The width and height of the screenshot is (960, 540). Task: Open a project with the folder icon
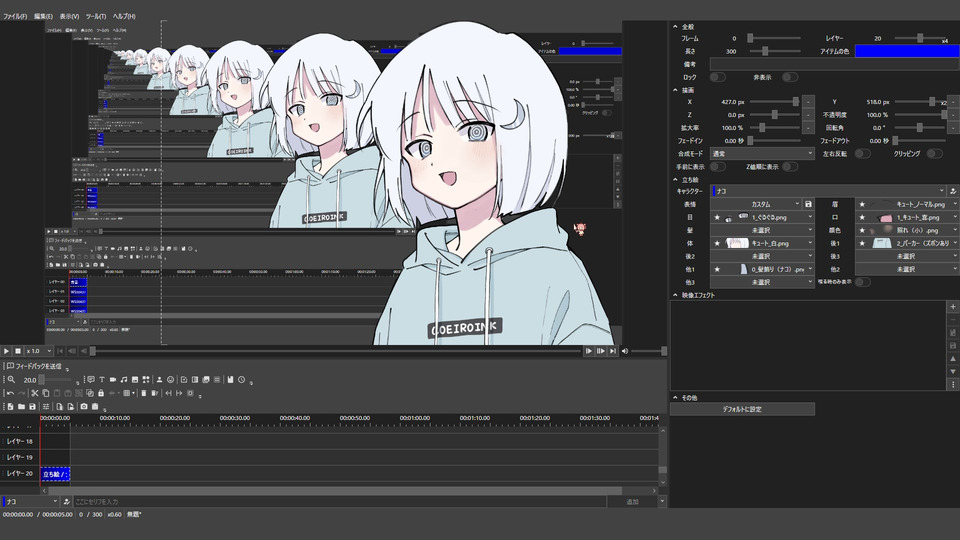coord(21,407)
